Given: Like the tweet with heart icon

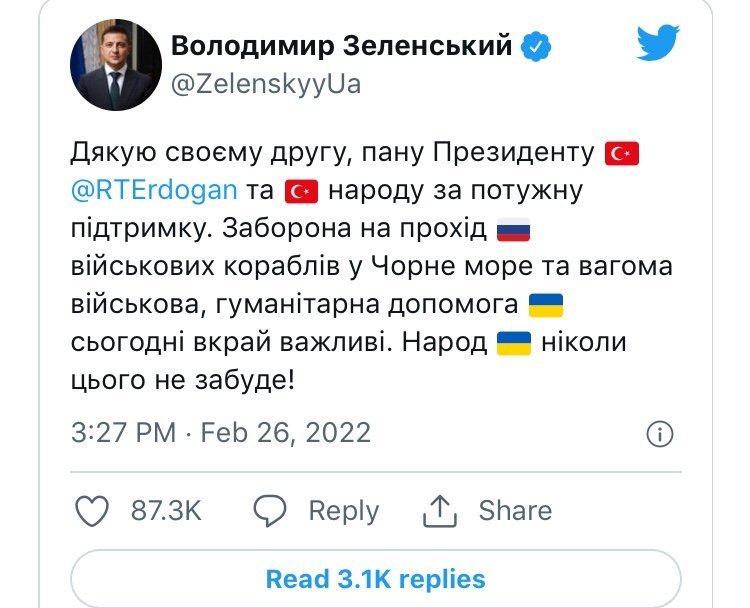Looking at the screenshot, I should [92, 511].
